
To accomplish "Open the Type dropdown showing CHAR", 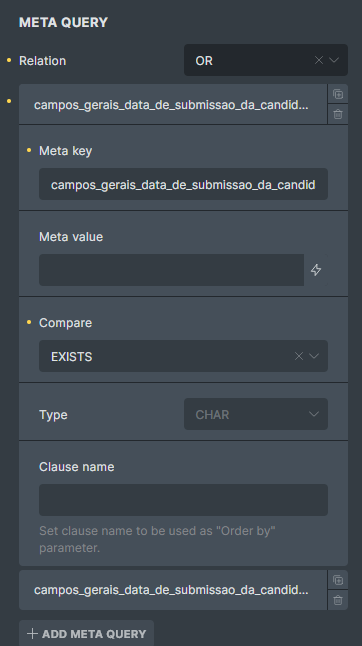I will coord(256,414).
